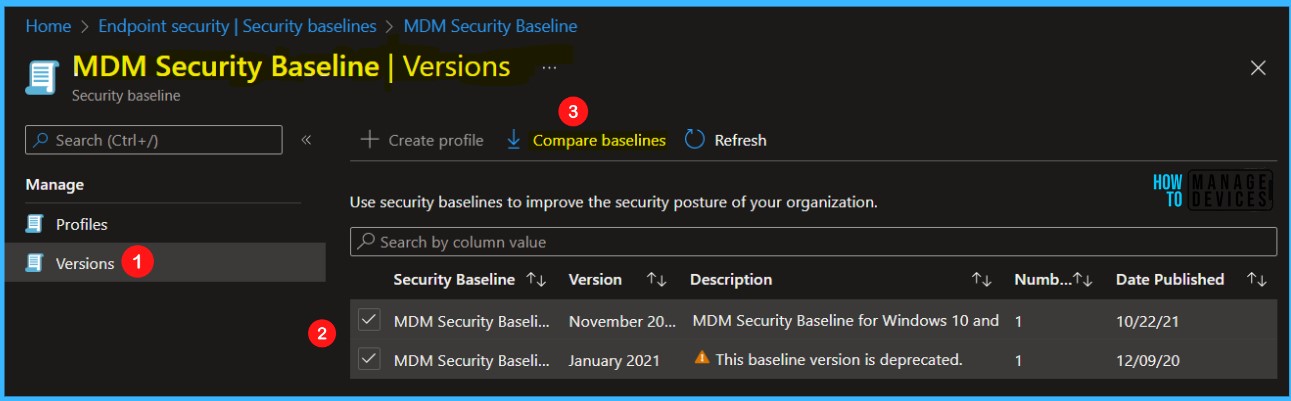Screen dimensions: 1291x401
Task: Click the security baseline scroll icon by title
Action: tap(42, 78)
